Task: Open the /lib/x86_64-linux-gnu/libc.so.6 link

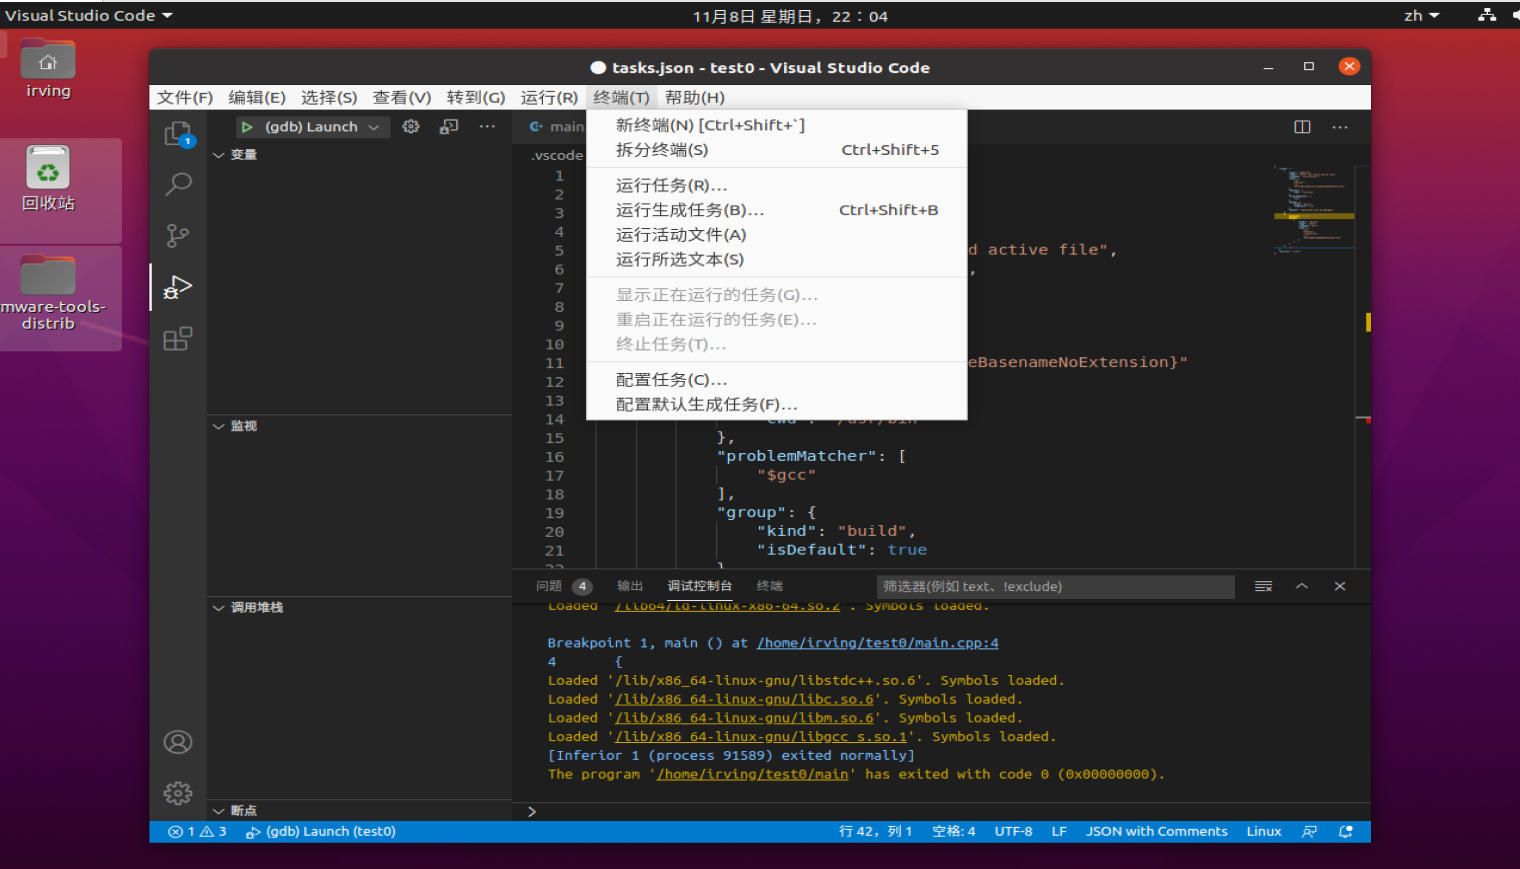Action: coord(745,699)
